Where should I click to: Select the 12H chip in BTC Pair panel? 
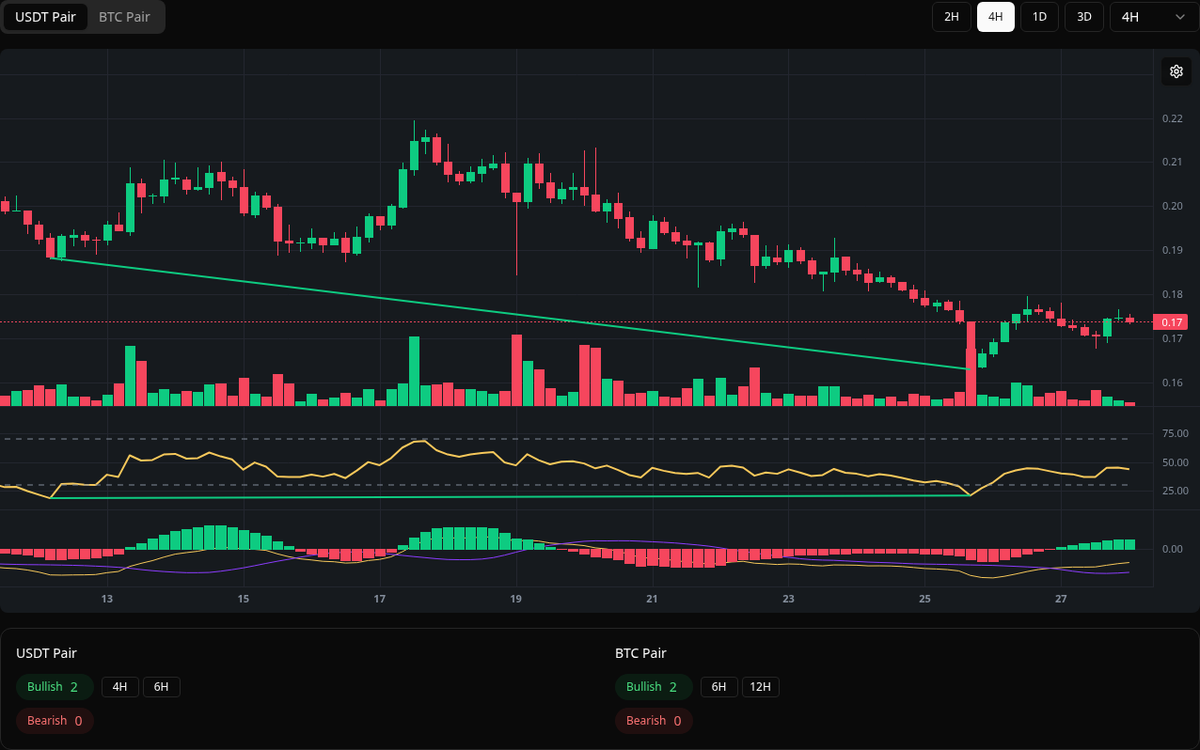pos(760,687)
